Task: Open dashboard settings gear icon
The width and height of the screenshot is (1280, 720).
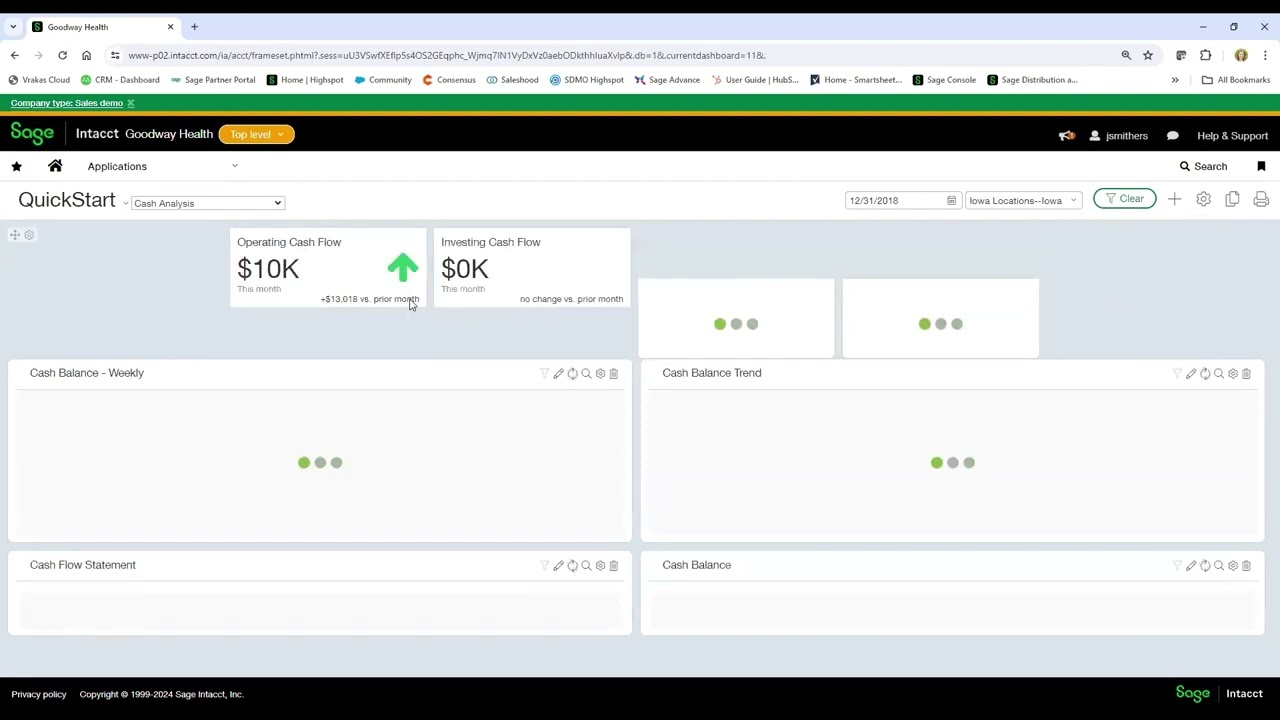Action: (x=1204, y=199)
